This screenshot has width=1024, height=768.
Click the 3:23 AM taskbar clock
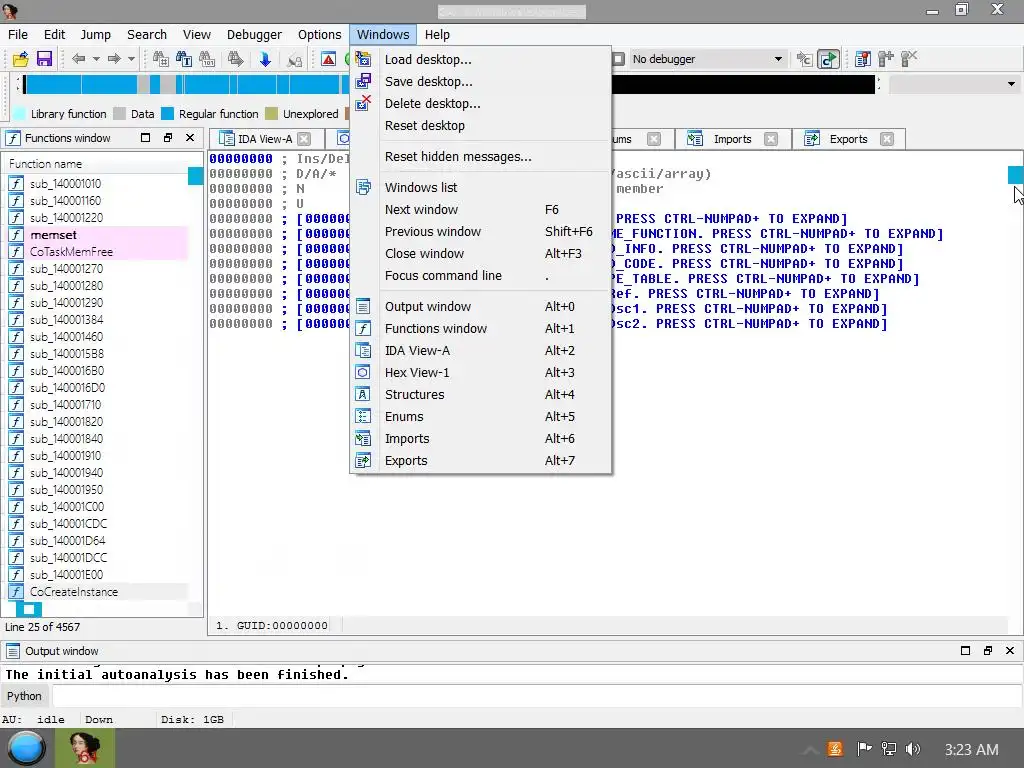(971, 749)
